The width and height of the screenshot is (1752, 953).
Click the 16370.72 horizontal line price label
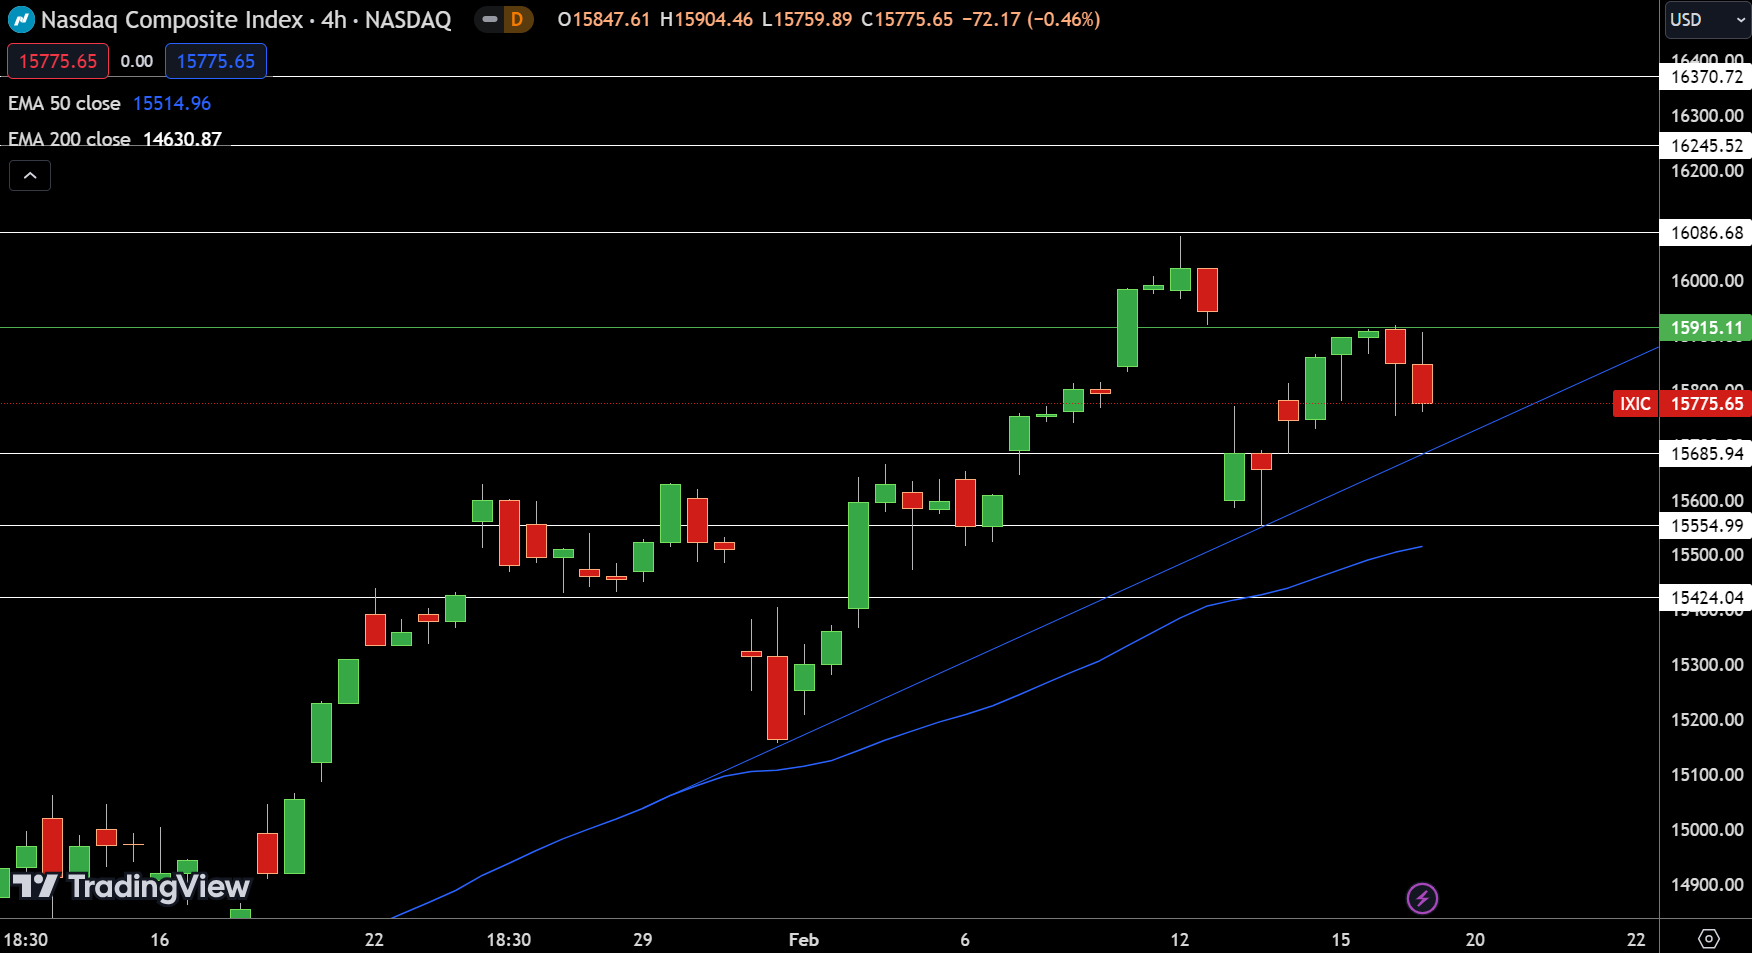coord(1706,77)
